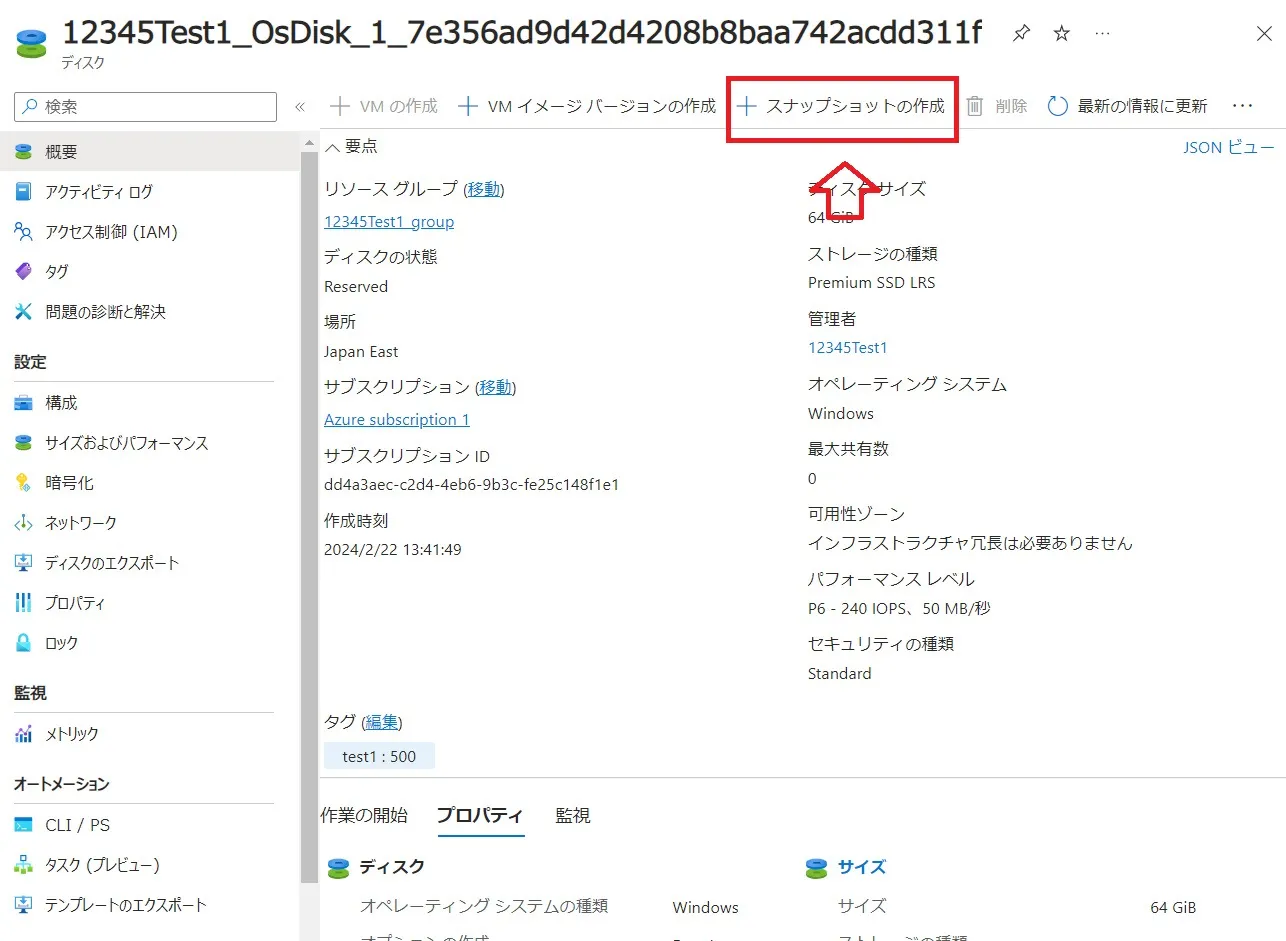This screenshot has height=941, width=1286.
Task: Collapse the sidebar with double chevron
Action: pos(299,106)
